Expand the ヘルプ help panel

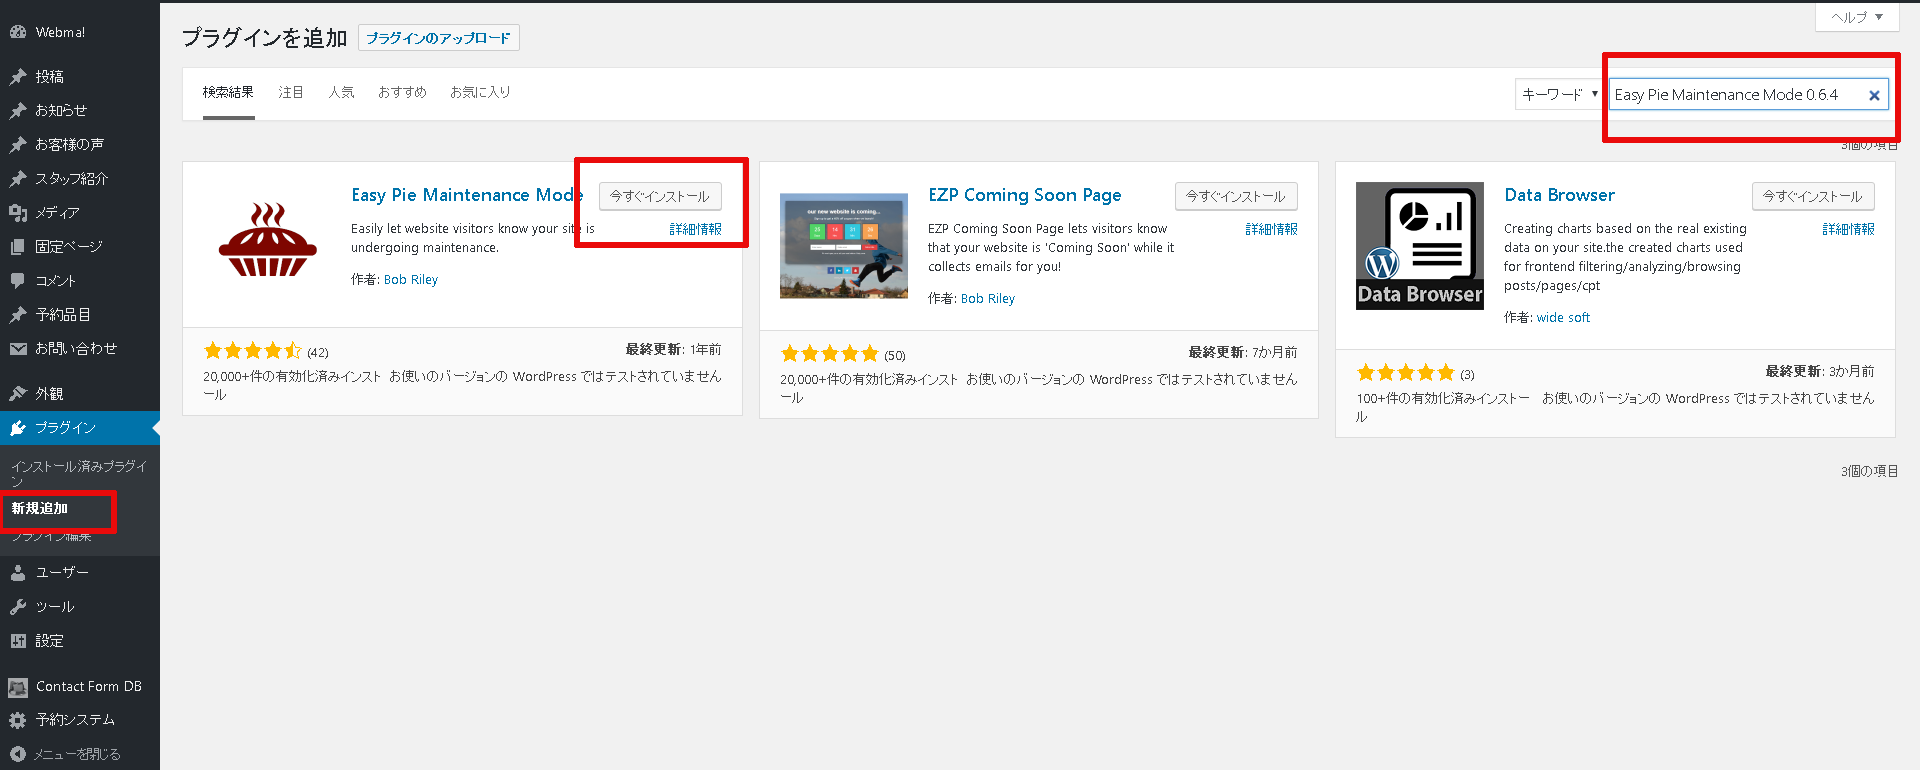pos(1857,17)
